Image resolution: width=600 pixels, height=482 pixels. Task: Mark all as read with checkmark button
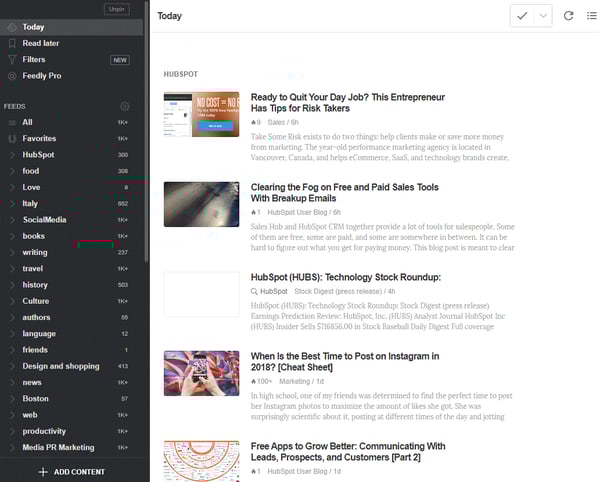[x=521, y=16]
